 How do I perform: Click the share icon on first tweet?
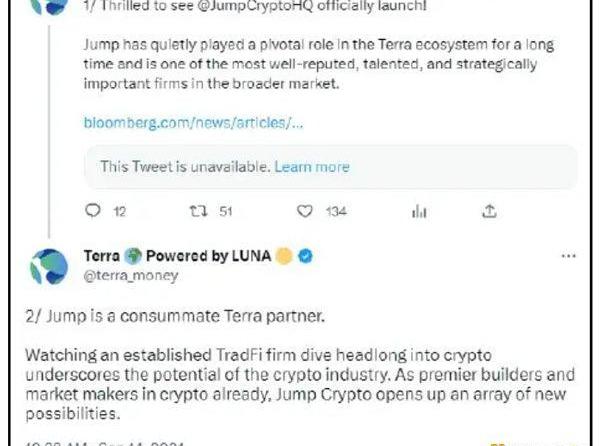pos(490,211)
